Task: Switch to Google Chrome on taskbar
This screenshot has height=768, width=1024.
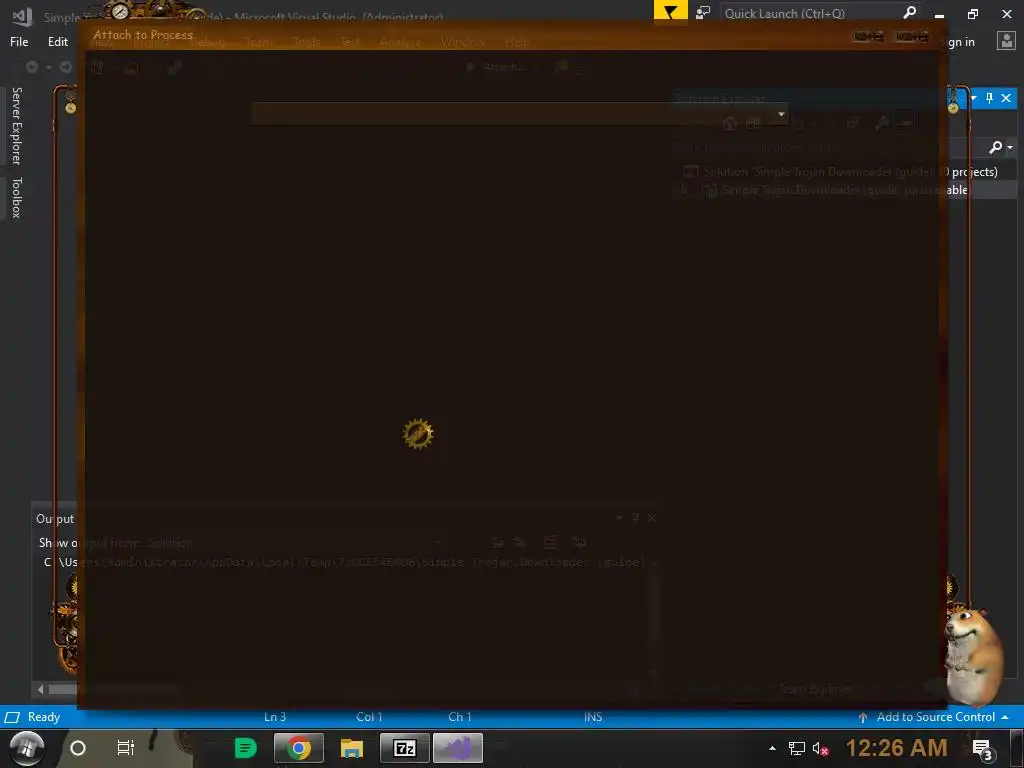Action: tap(298, 748)
